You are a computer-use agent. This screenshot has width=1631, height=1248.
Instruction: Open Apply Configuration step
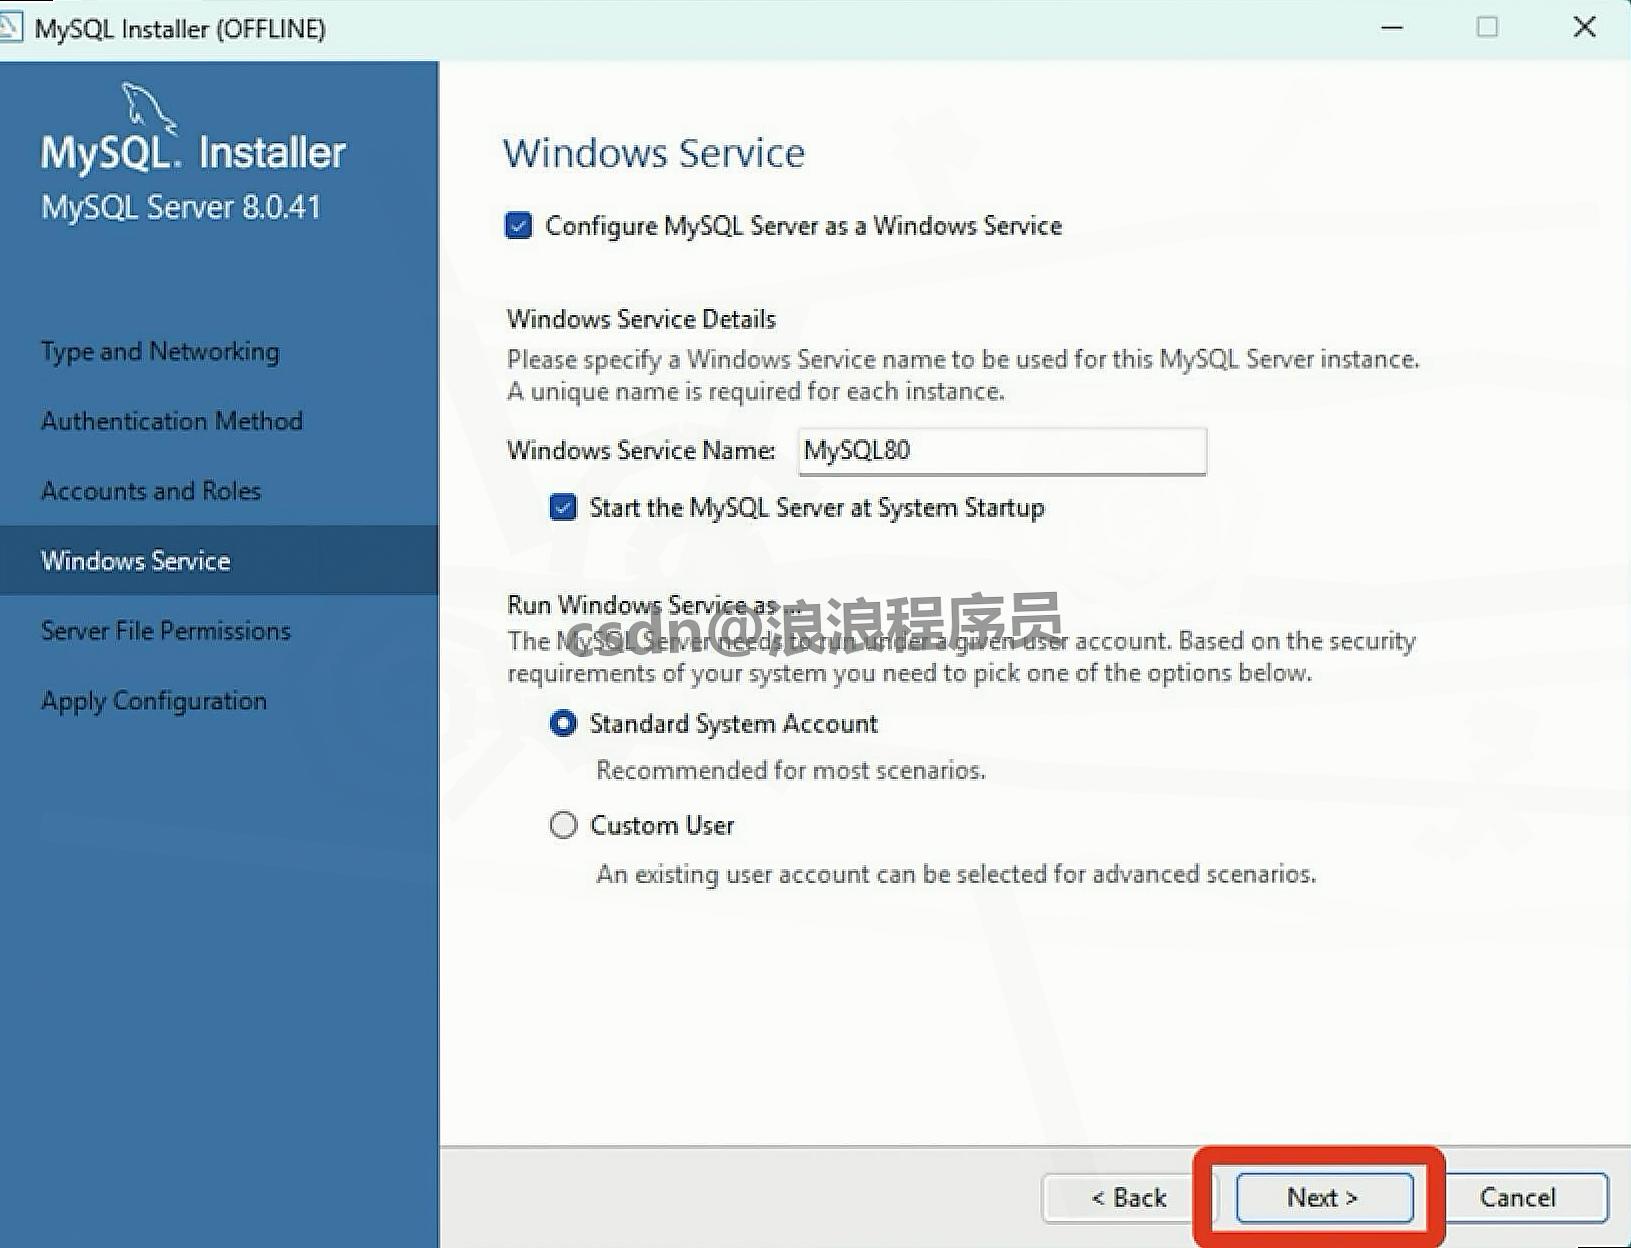tap(154, 701)
